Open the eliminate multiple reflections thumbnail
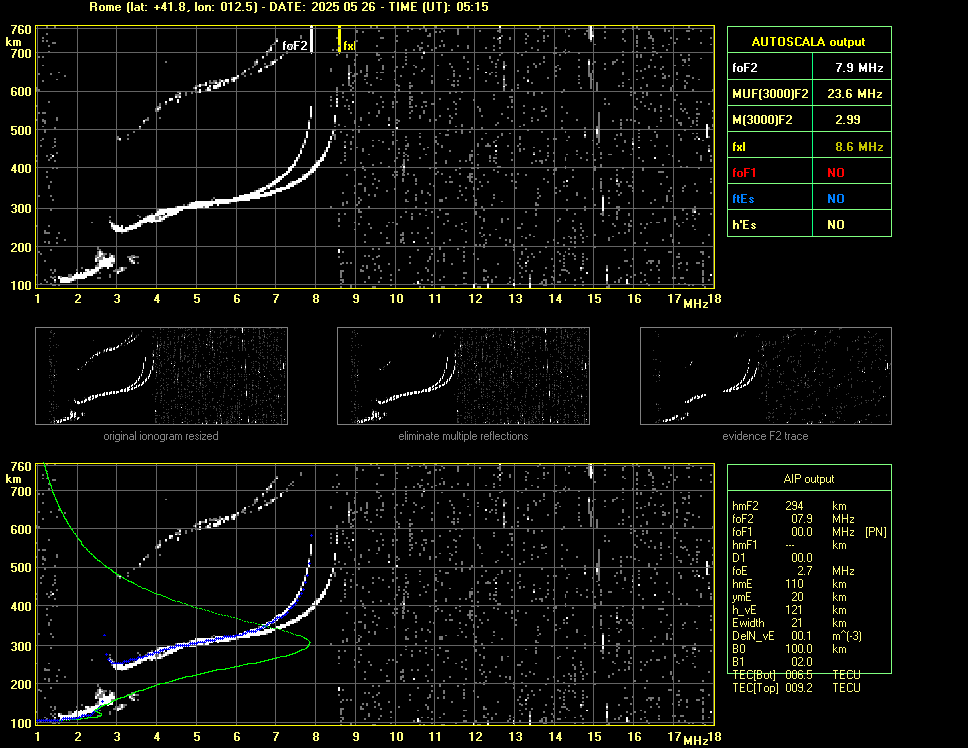This screenshot has height=748, width=968. coord(463,376)
